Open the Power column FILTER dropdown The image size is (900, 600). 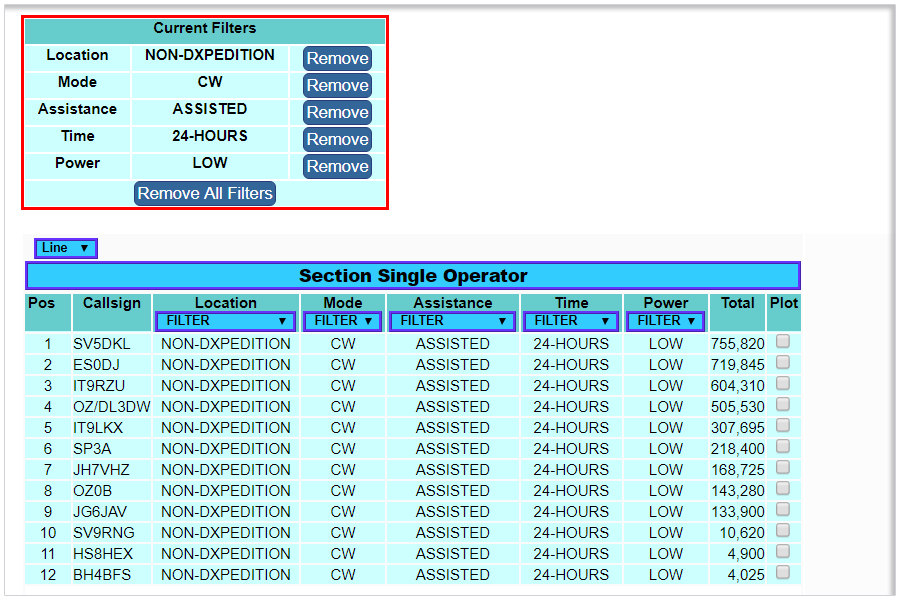point(665,321)
